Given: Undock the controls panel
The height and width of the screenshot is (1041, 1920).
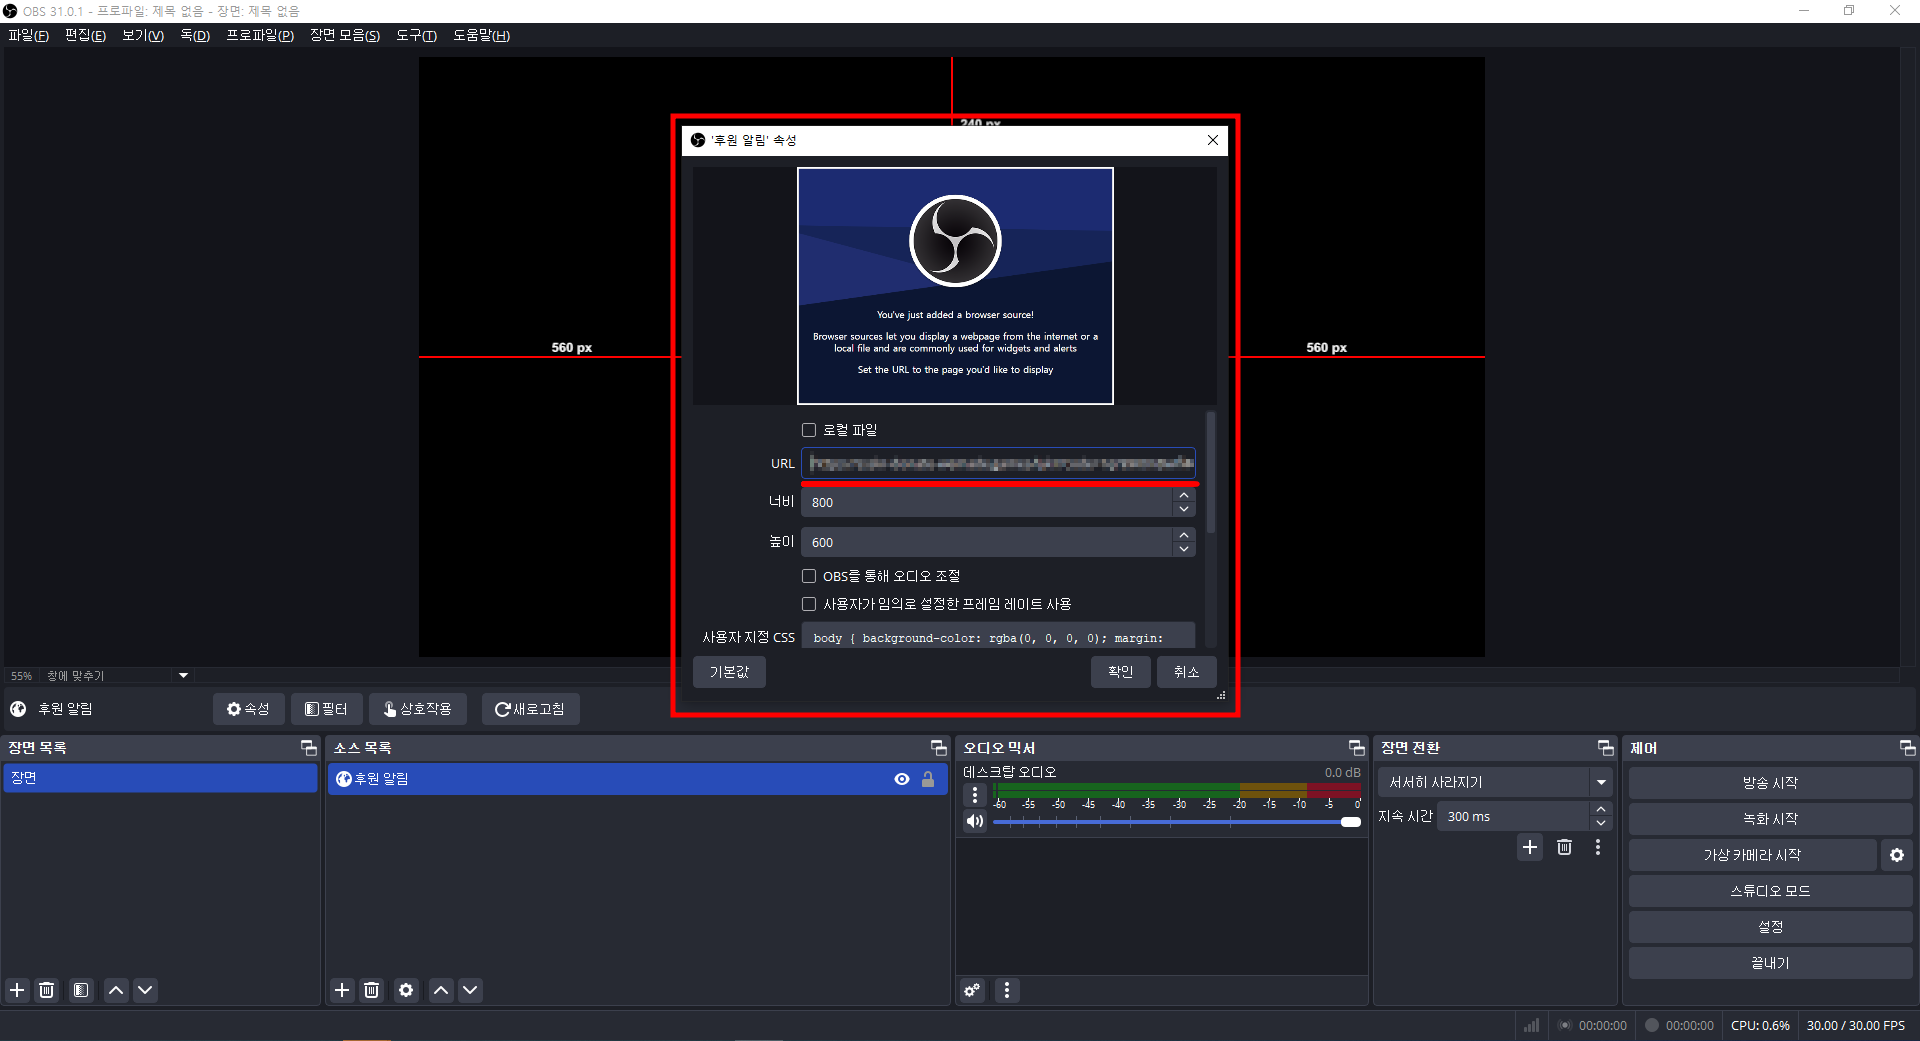Looking at the screenshot, I should click(1907, 748).
